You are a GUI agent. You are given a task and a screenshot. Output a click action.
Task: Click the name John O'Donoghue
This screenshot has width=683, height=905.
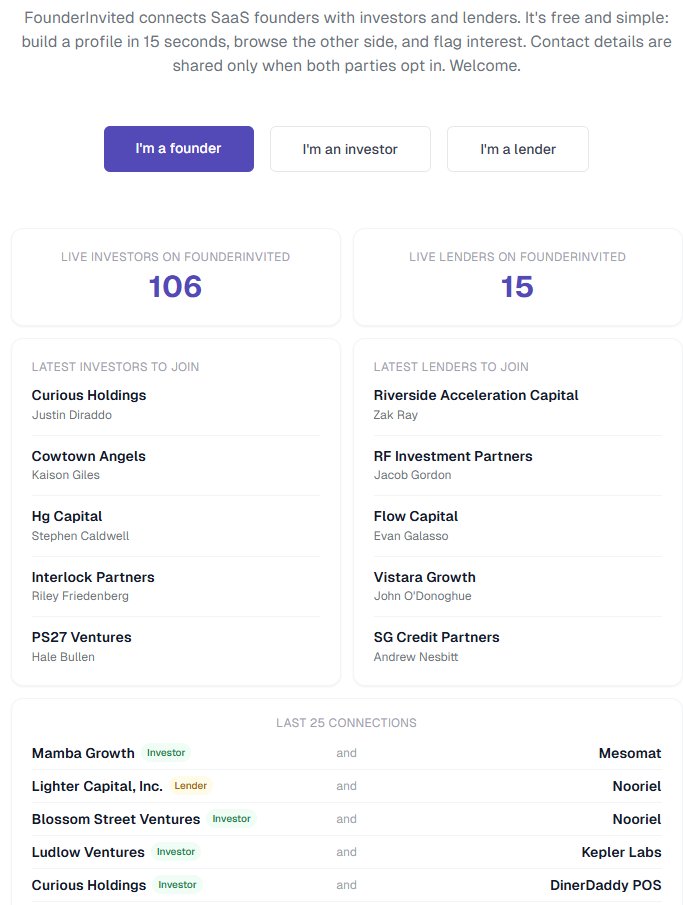[x=422, y=596]
